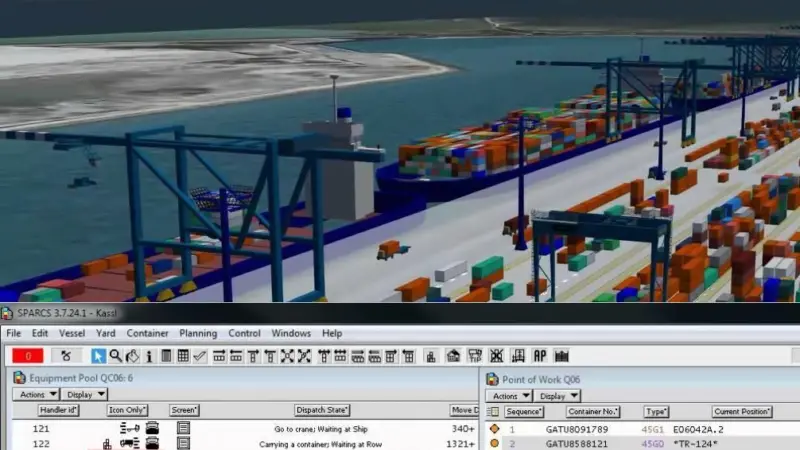Viewport: 800px width, 450px height.
Task: Open Point of Work Display dropdown
Action: (x=558, y=396)
